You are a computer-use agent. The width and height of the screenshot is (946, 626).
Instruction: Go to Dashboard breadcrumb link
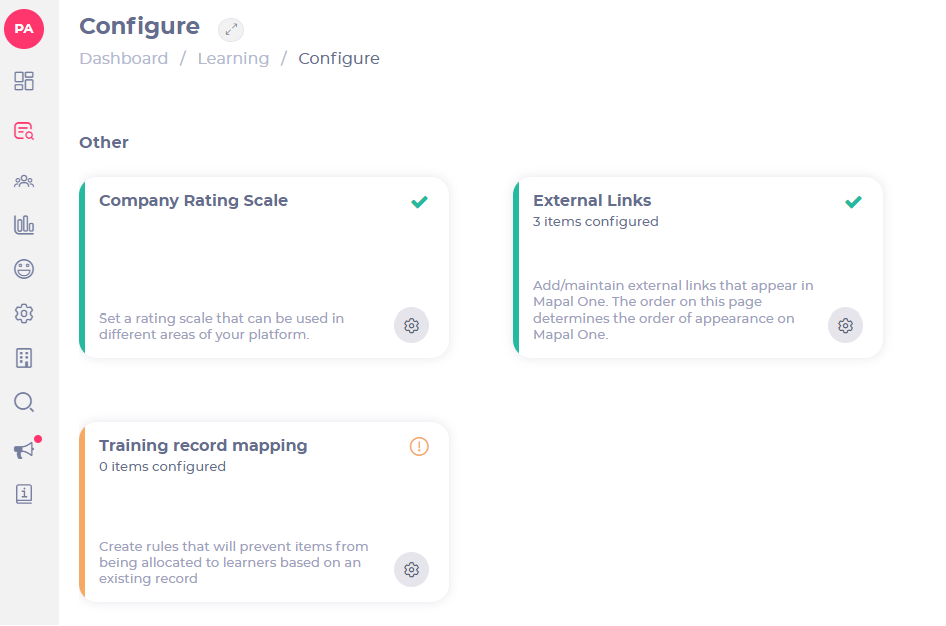[124, 58]
